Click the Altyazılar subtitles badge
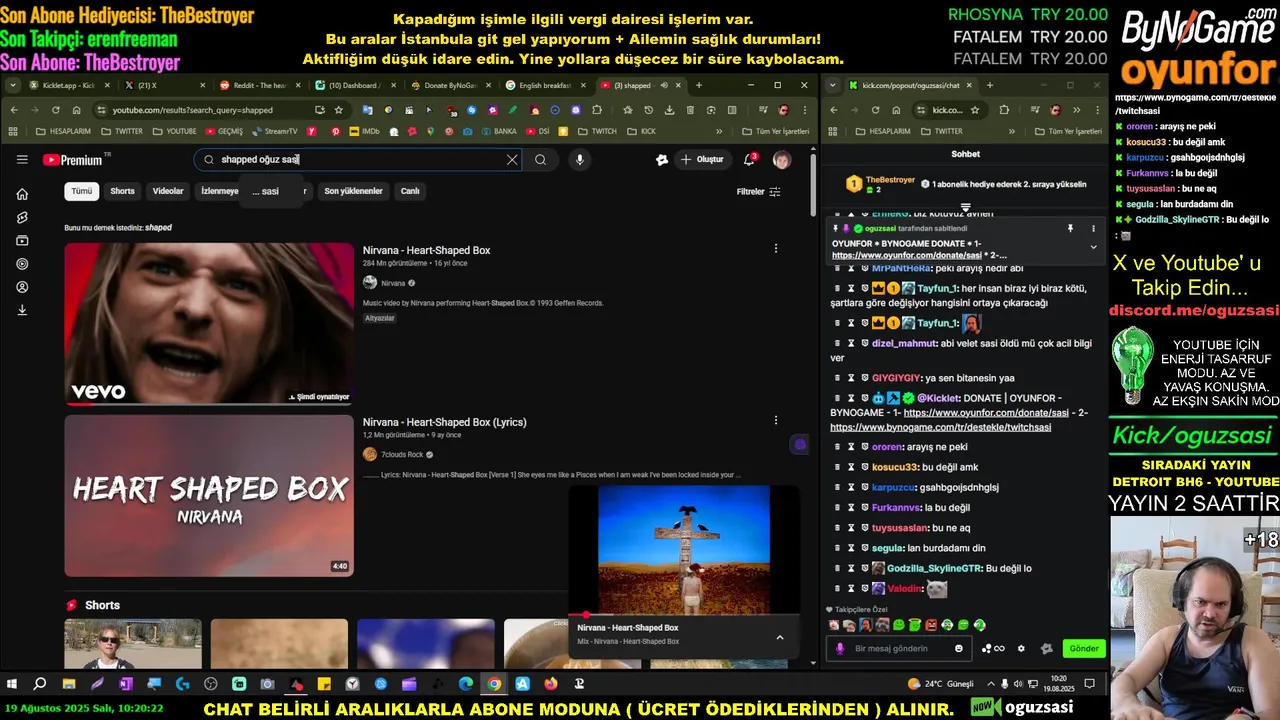The image size is (1280, 720). (x=380, y=318)
